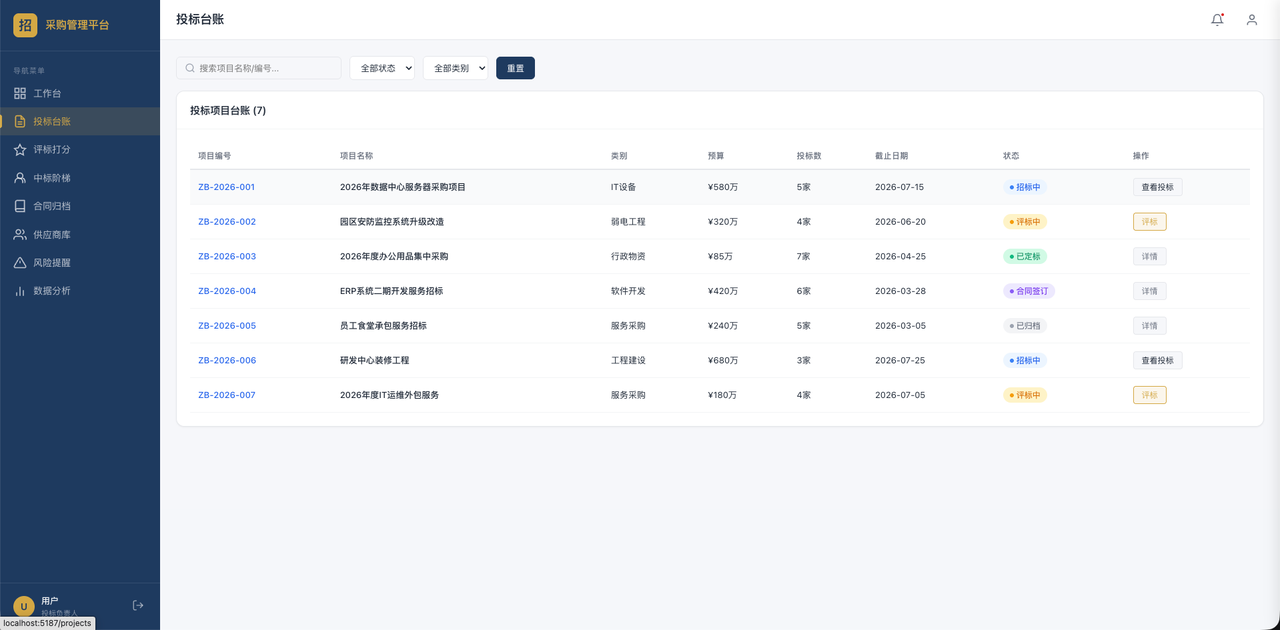
Task: Click the 数据分析 bar chart icon
Action: pos(20,291)
